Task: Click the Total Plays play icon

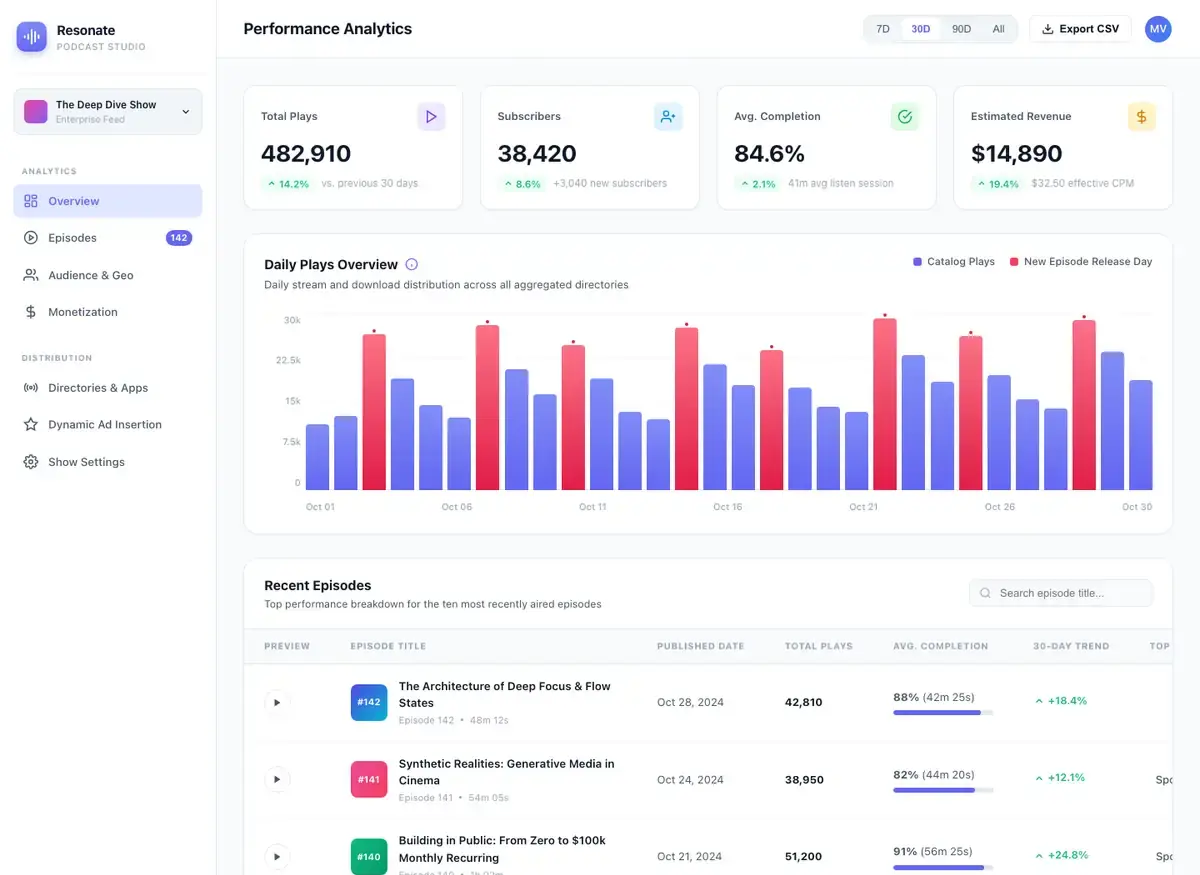Action: 431,117
